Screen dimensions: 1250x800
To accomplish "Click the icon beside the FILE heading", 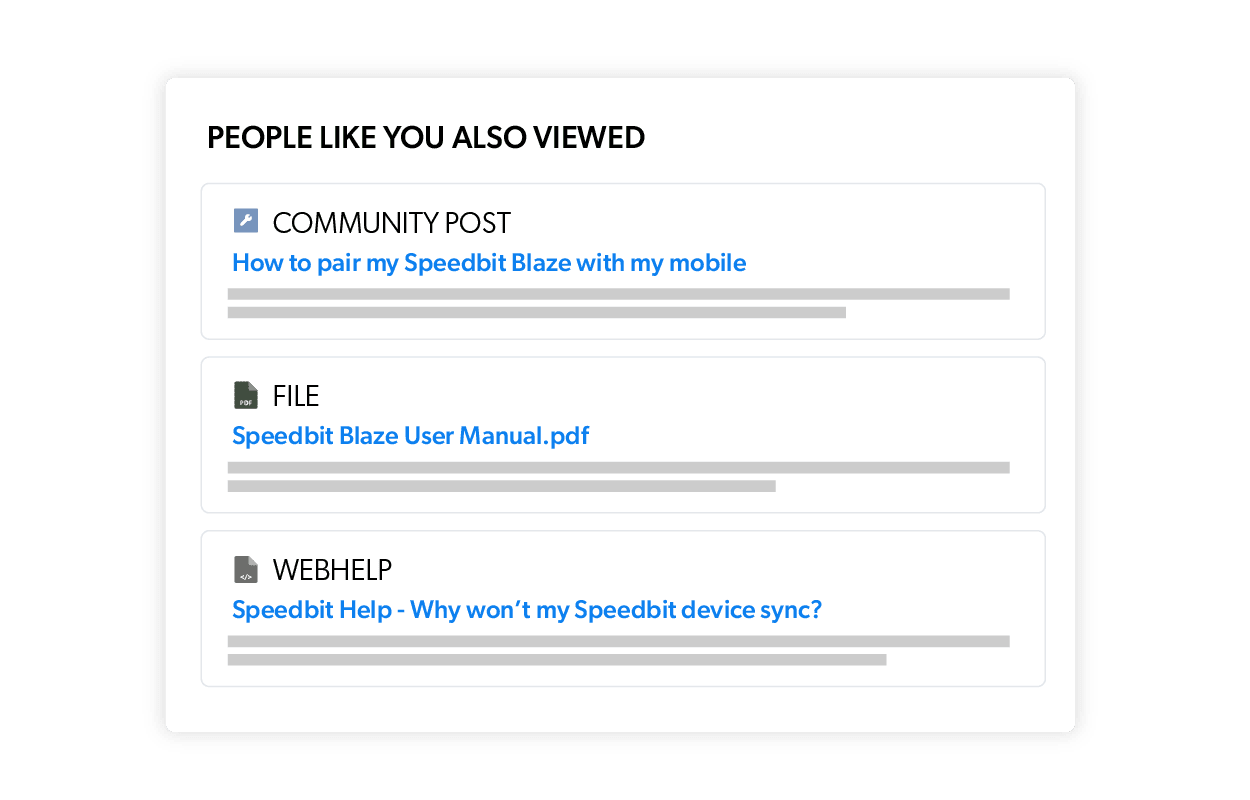I will tap(245, 394).
